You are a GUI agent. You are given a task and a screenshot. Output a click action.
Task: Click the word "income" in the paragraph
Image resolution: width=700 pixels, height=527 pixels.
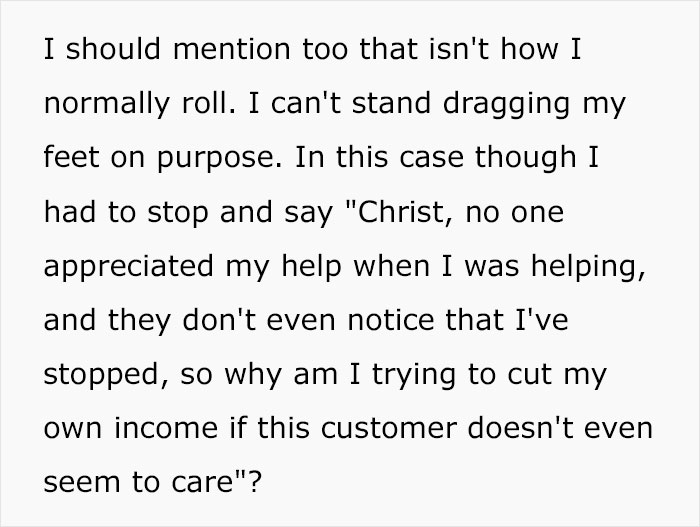166,428
